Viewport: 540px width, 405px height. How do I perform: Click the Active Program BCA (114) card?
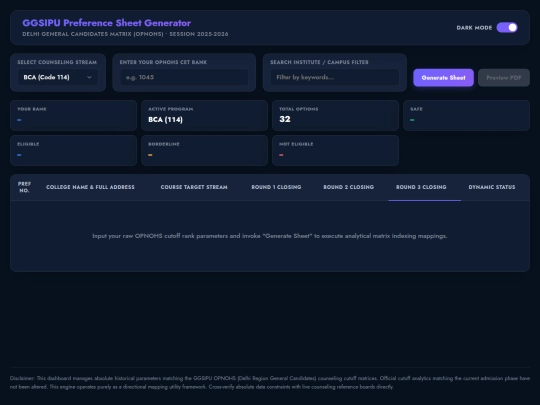click(x=205, y=115)
